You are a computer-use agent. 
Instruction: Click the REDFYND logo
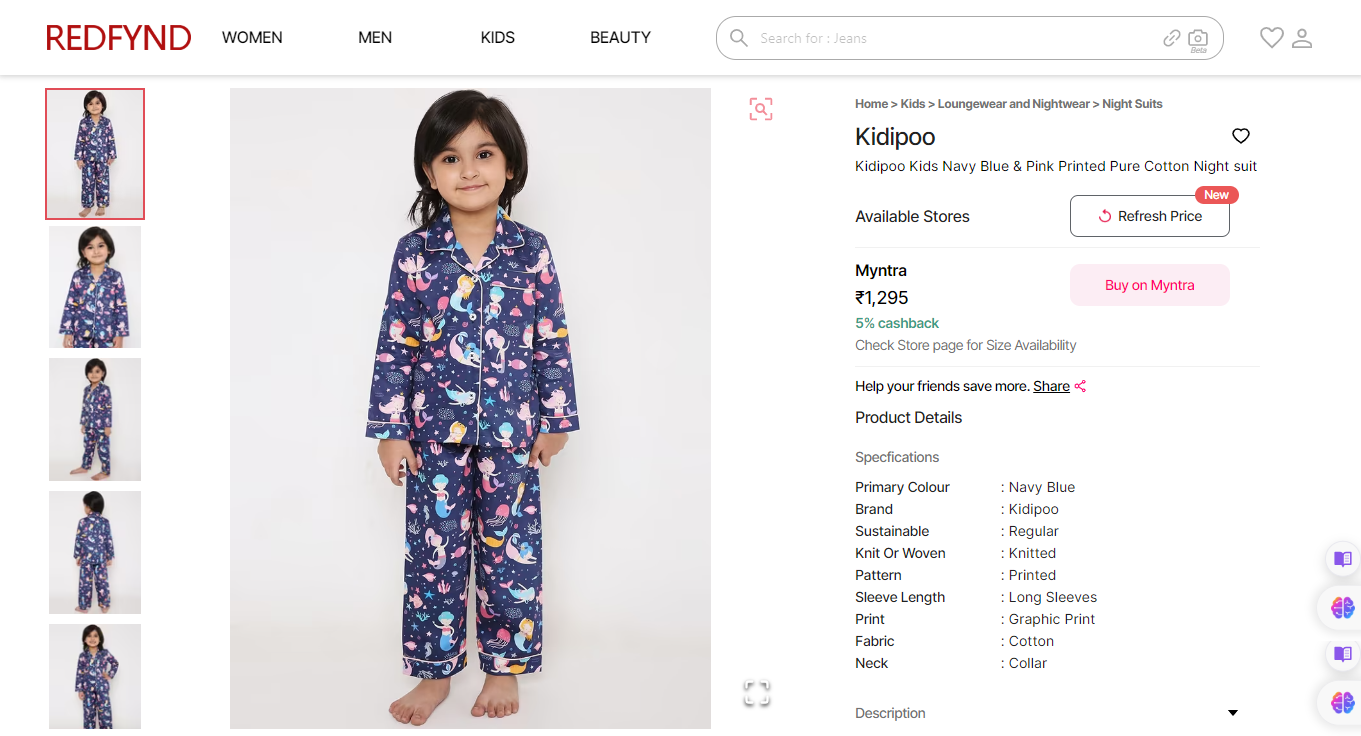pos(118,38)
